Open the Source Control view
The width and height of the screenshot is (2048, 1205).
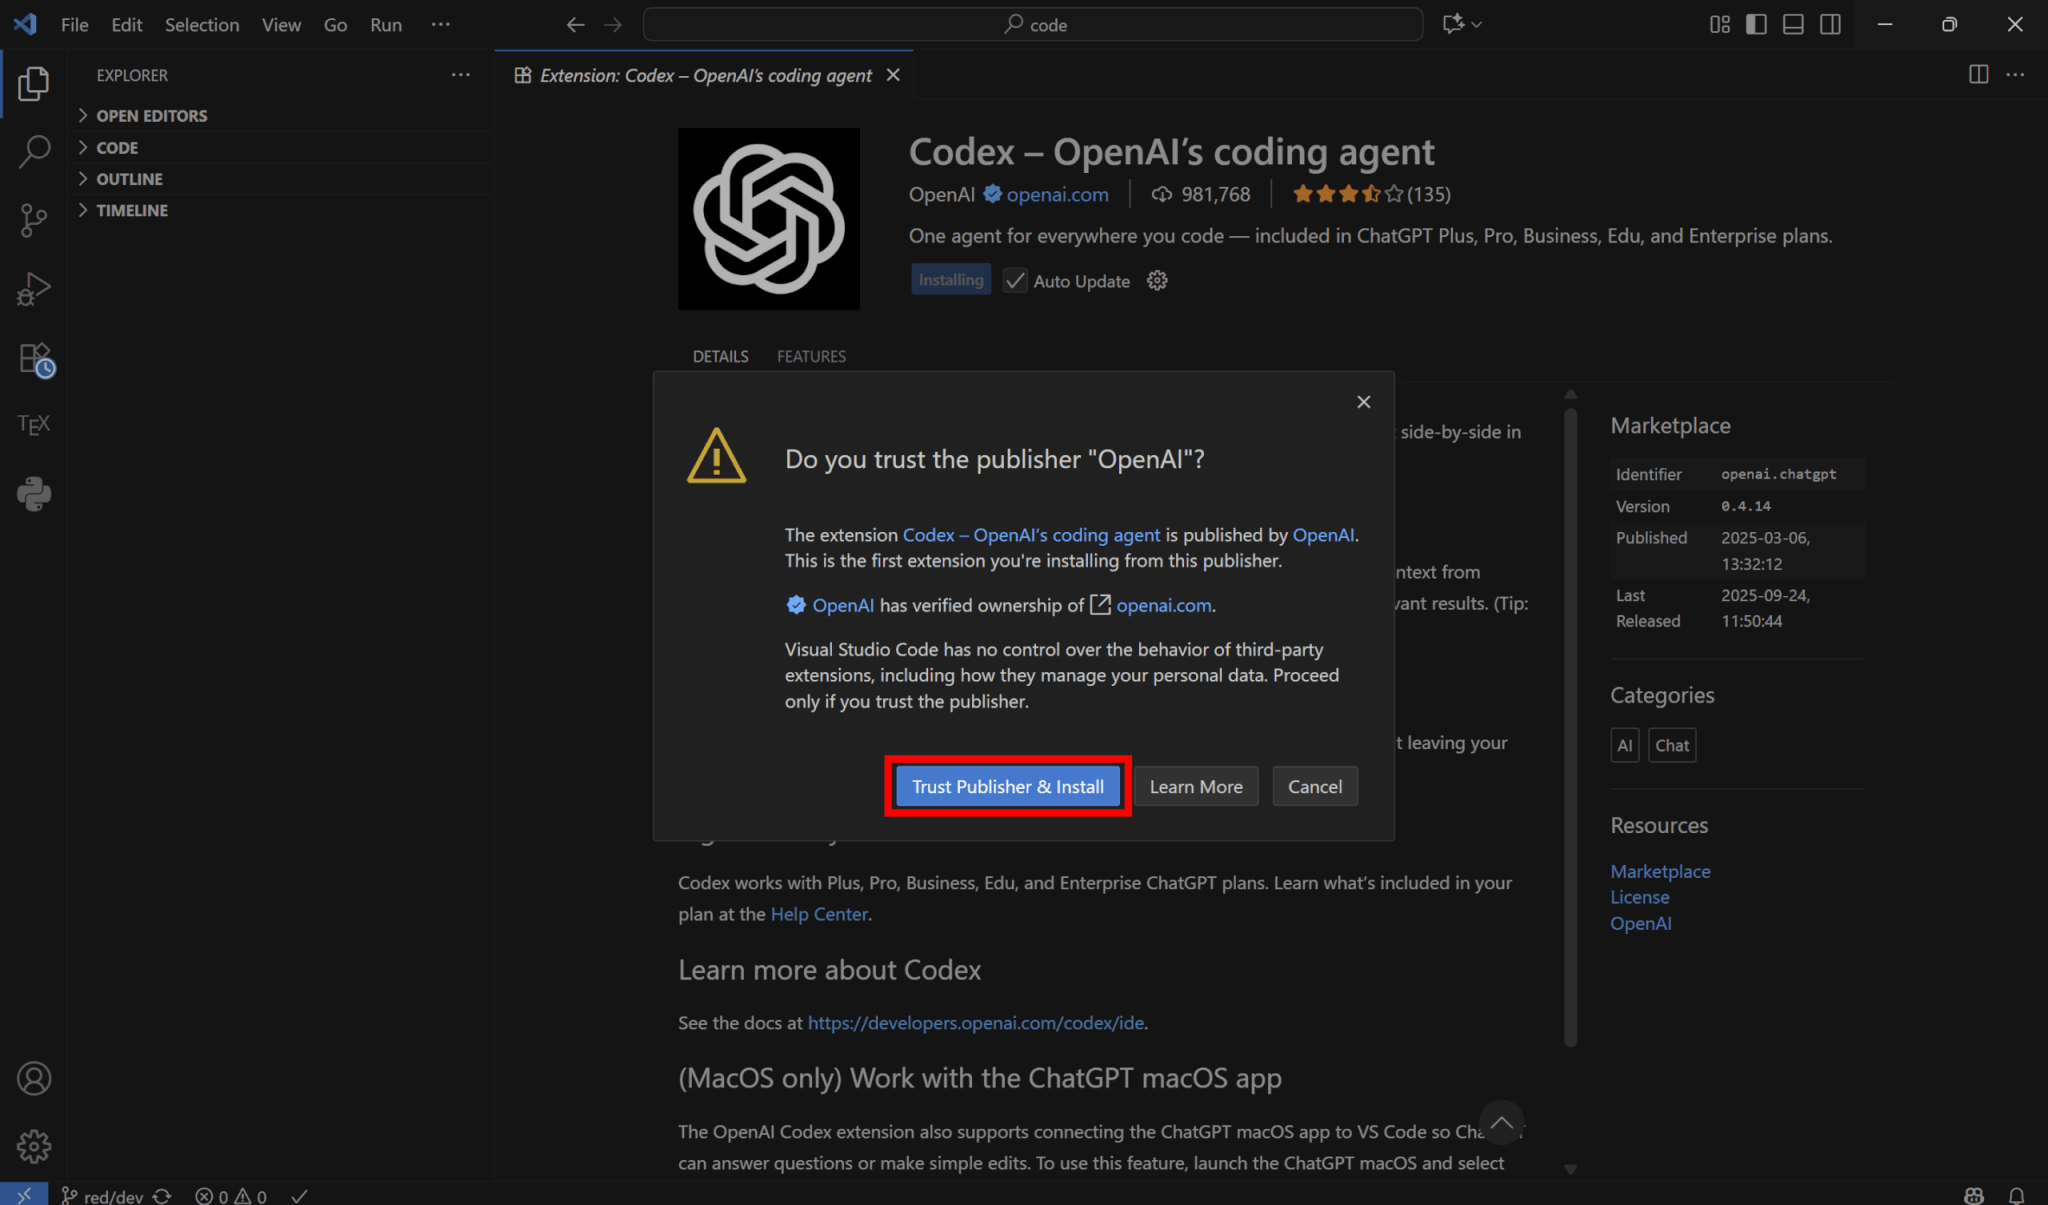point(34,220)
